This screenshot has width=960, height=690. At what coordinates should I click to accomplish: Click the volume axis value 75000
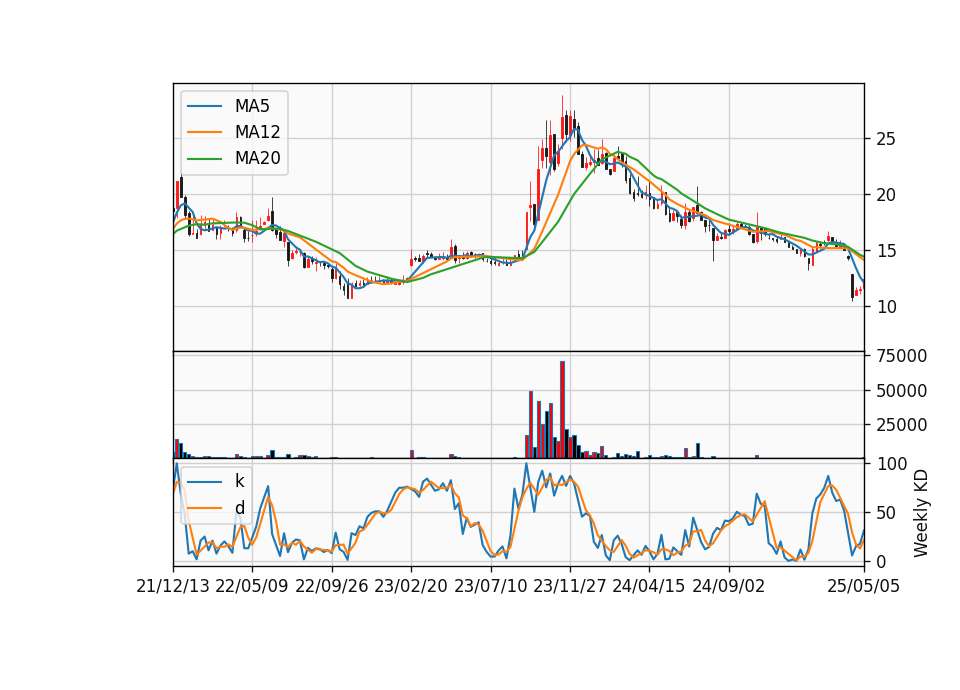point(901,356)
